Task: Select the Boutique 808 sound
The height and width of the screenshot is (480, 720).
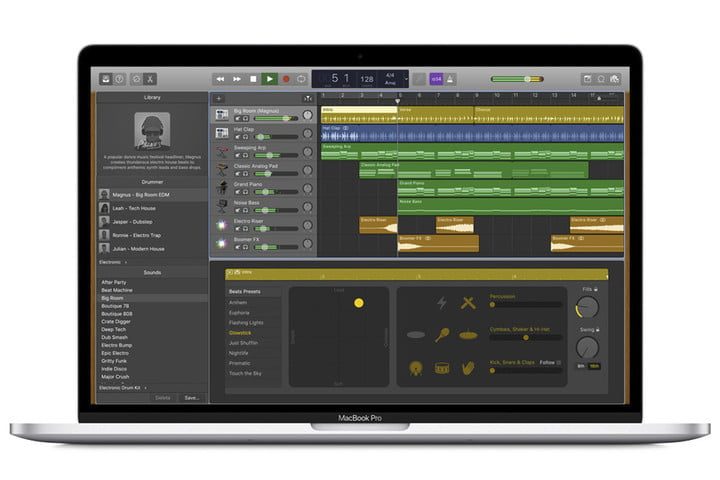Action: [152, 314]
